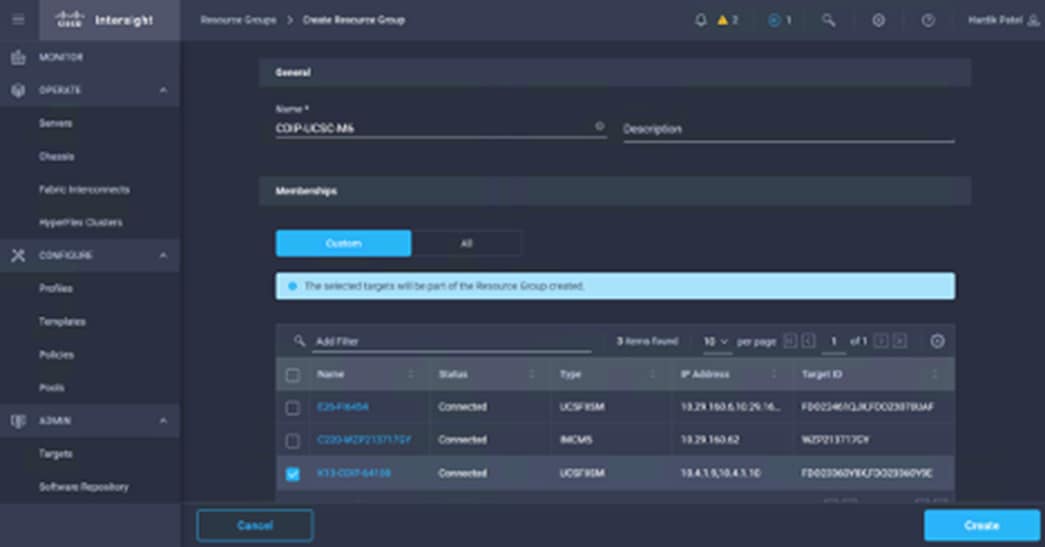This screenshot has height=547, width=1045.
Task: Open the first target name link
Action: point(343,406)
